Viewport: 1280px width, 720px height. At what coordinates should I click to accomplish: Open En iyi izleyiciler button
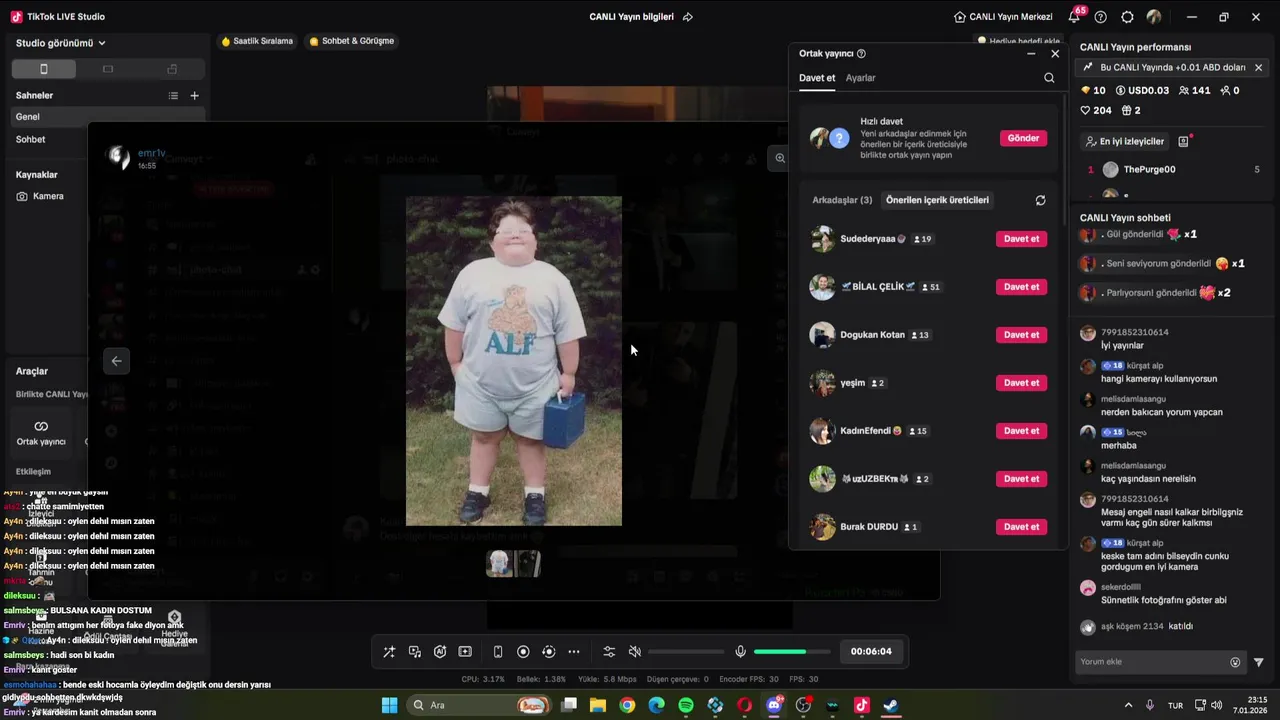coord(1124,141)
